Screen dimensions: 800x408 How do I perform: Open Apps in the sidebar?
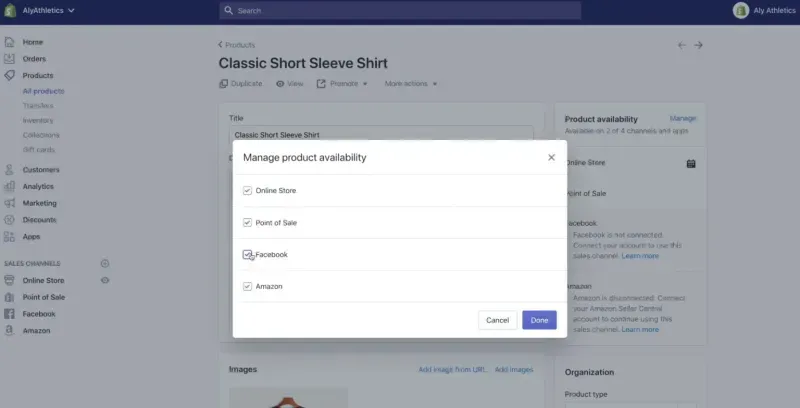(31, 237)
